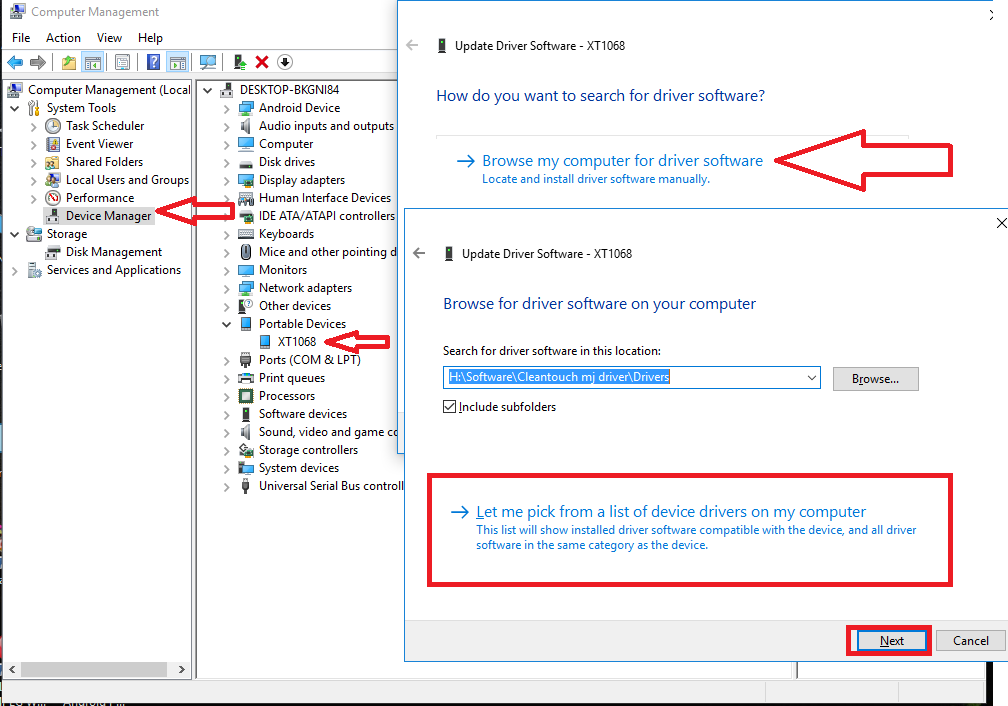Open device Properties via the toolbar icon
1008x706 pixels.
coord(121,61)
